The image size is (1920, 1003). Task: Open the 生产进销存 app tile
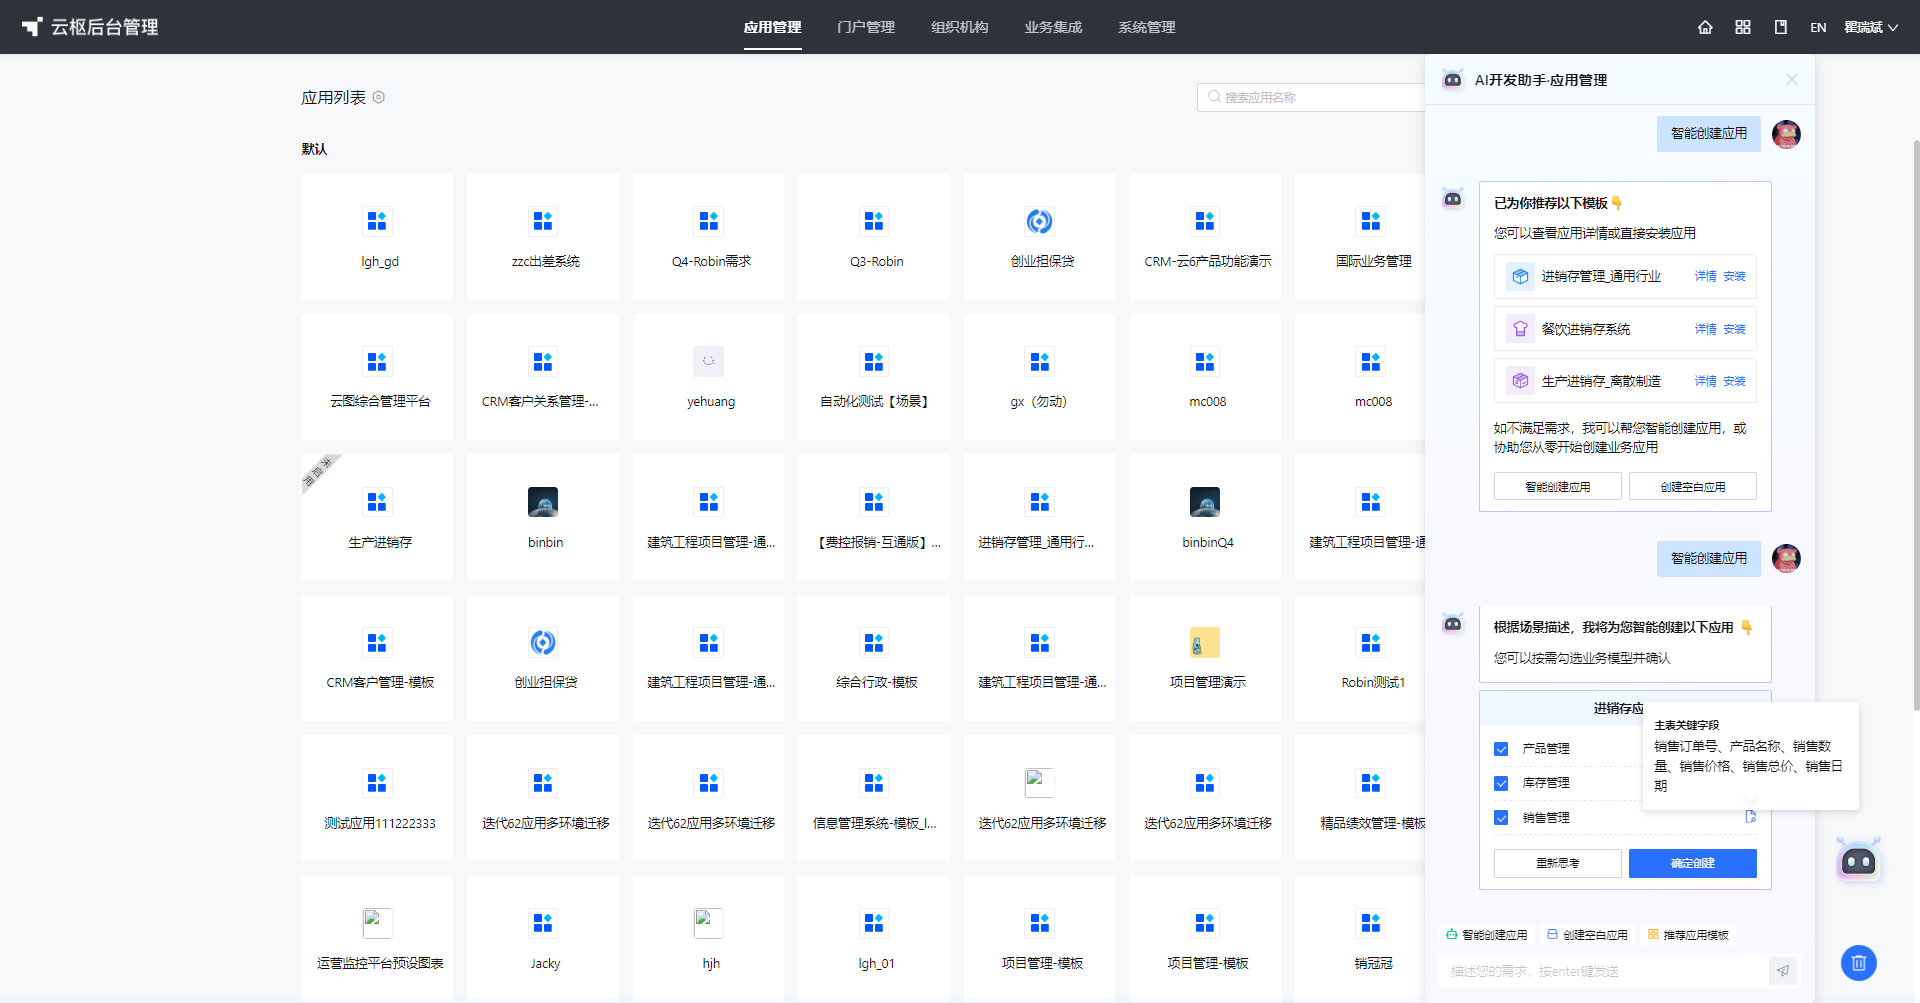[x=377, y=518]
